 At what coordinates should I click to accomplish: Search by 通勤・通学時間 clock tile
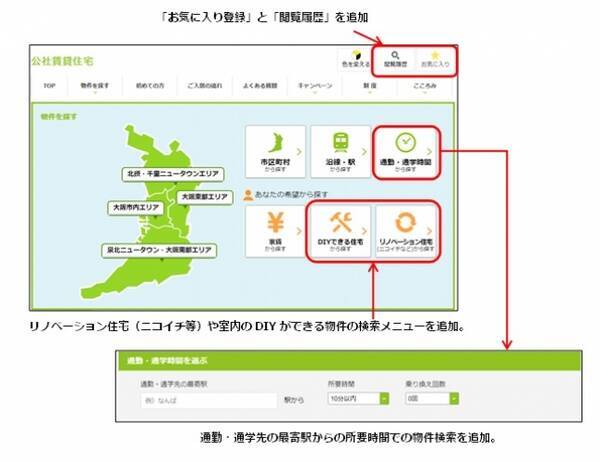point(406,152)
